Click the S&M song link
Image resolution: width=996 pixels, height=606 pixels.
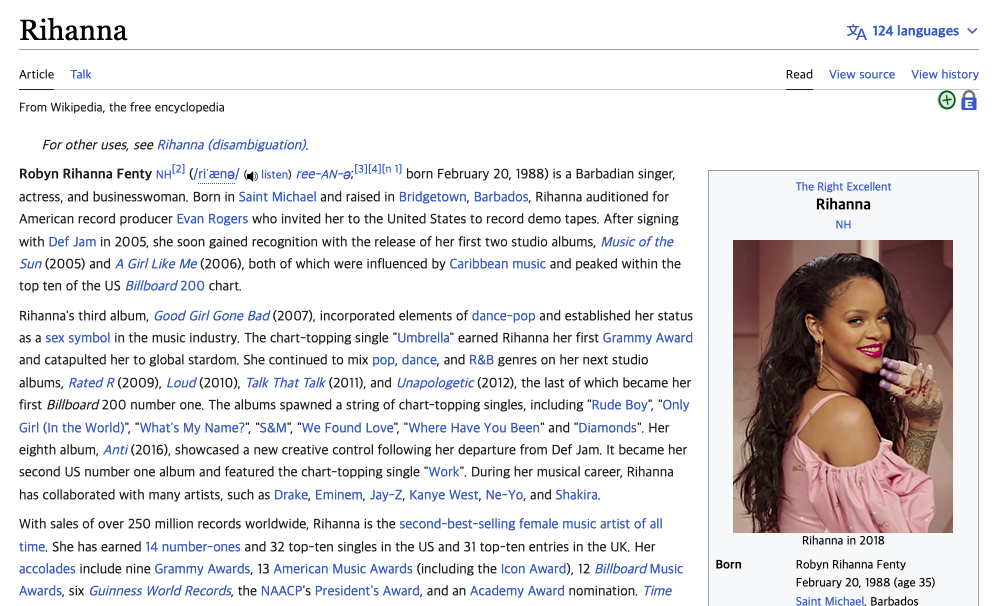[x=273, y=428]
